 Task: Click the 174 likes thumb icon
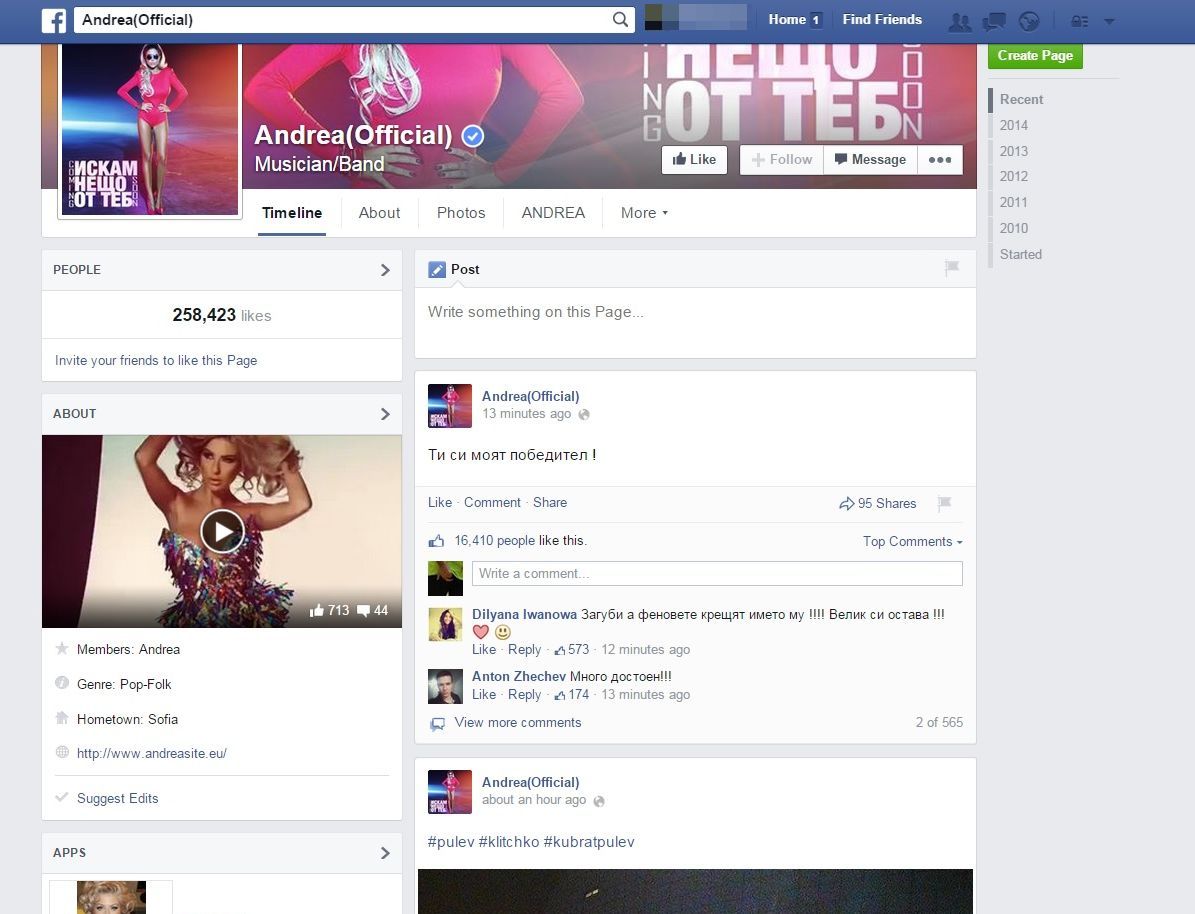pyautogui.click(x=560, y=695)
